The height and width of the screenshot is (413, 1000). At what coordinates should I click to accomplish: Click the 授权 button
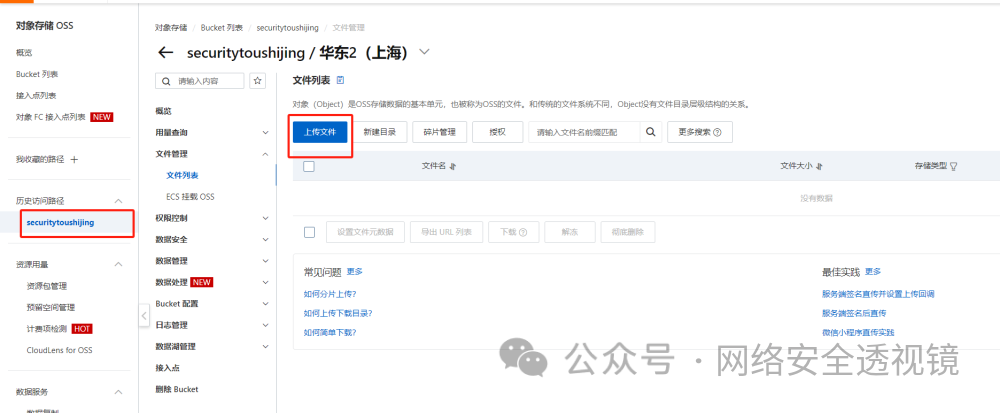point(497,132)
